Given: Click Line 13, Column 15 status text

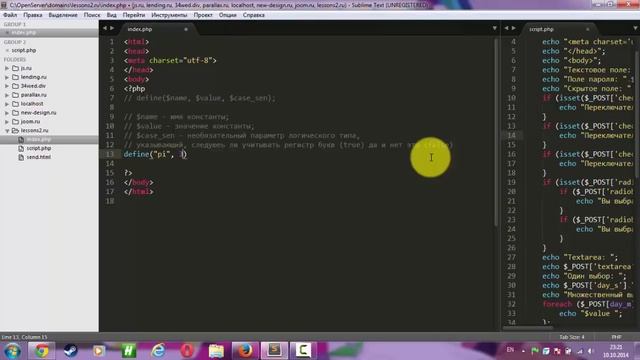Looking at the screenshot, I should click(24, 337).
